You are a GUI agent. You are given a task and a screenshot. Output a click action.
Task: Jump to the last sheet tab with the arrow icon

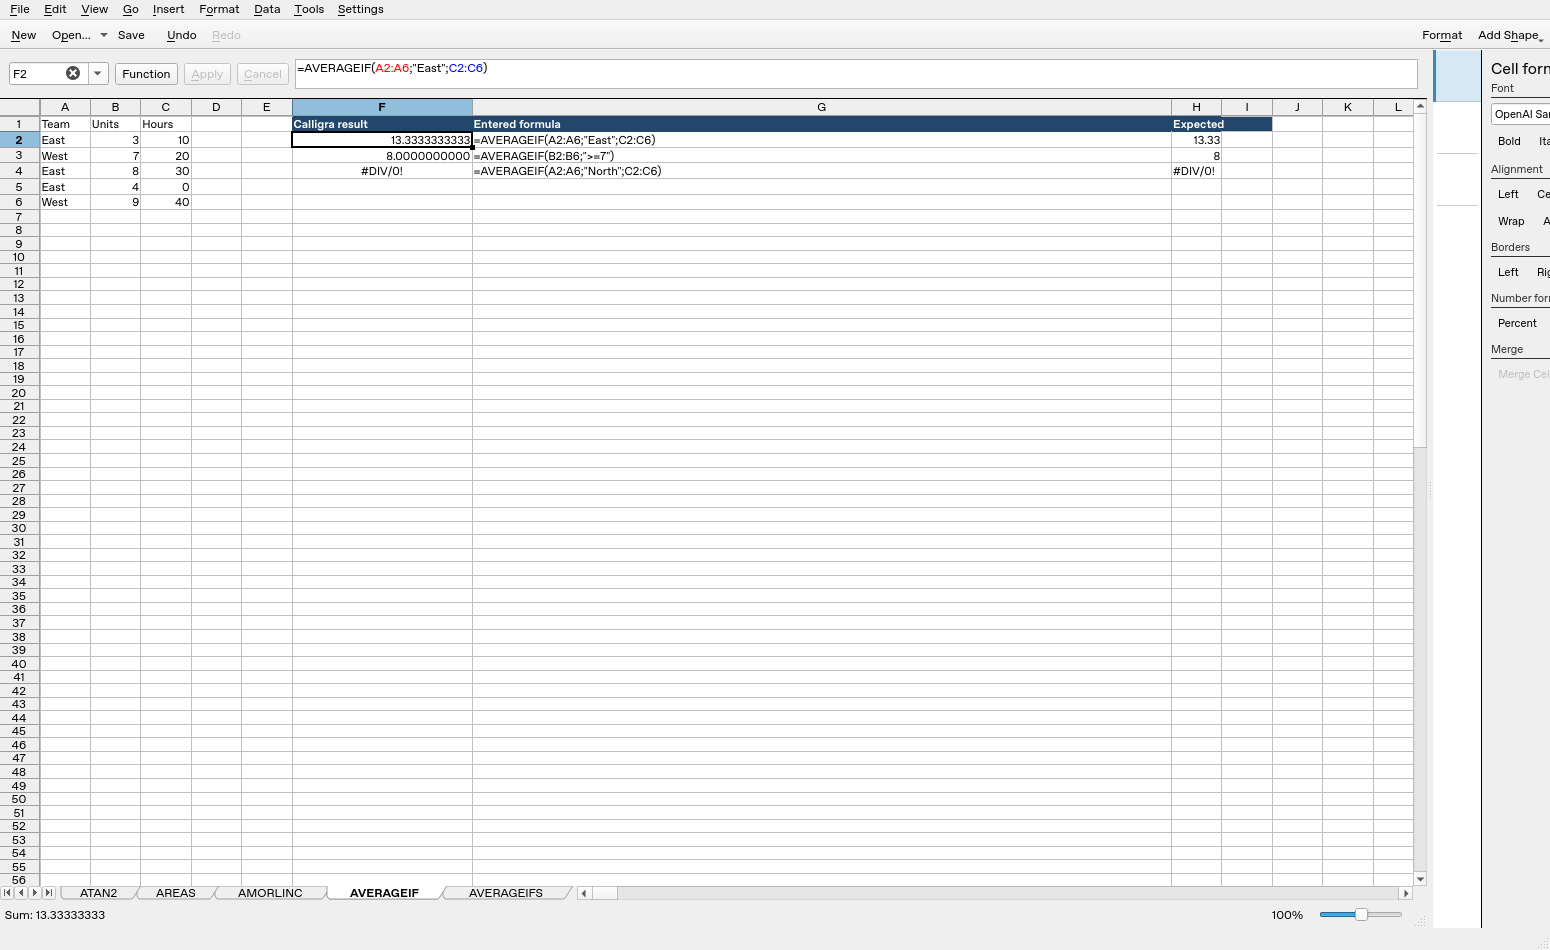[49, 893]
